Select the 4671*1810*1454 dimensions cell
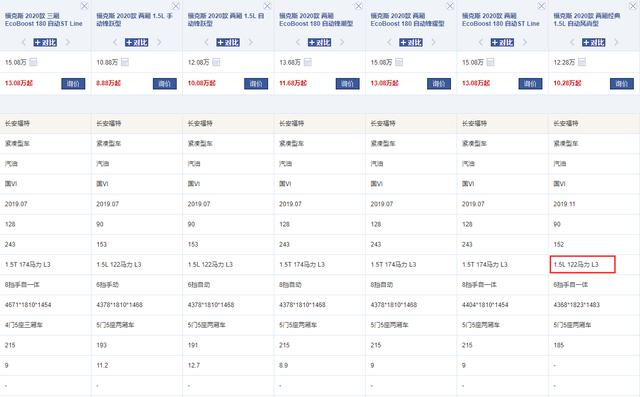Screen dimensions: 640x397 coord(28,305)
